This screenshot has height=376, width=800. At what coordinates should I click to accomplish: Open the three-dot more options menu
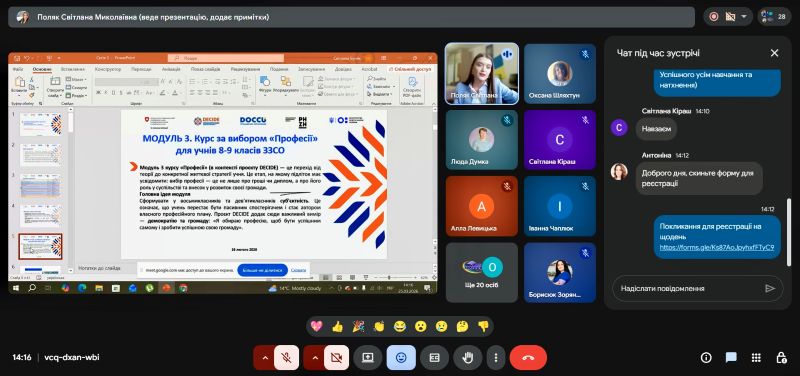[x=495, y=358]
